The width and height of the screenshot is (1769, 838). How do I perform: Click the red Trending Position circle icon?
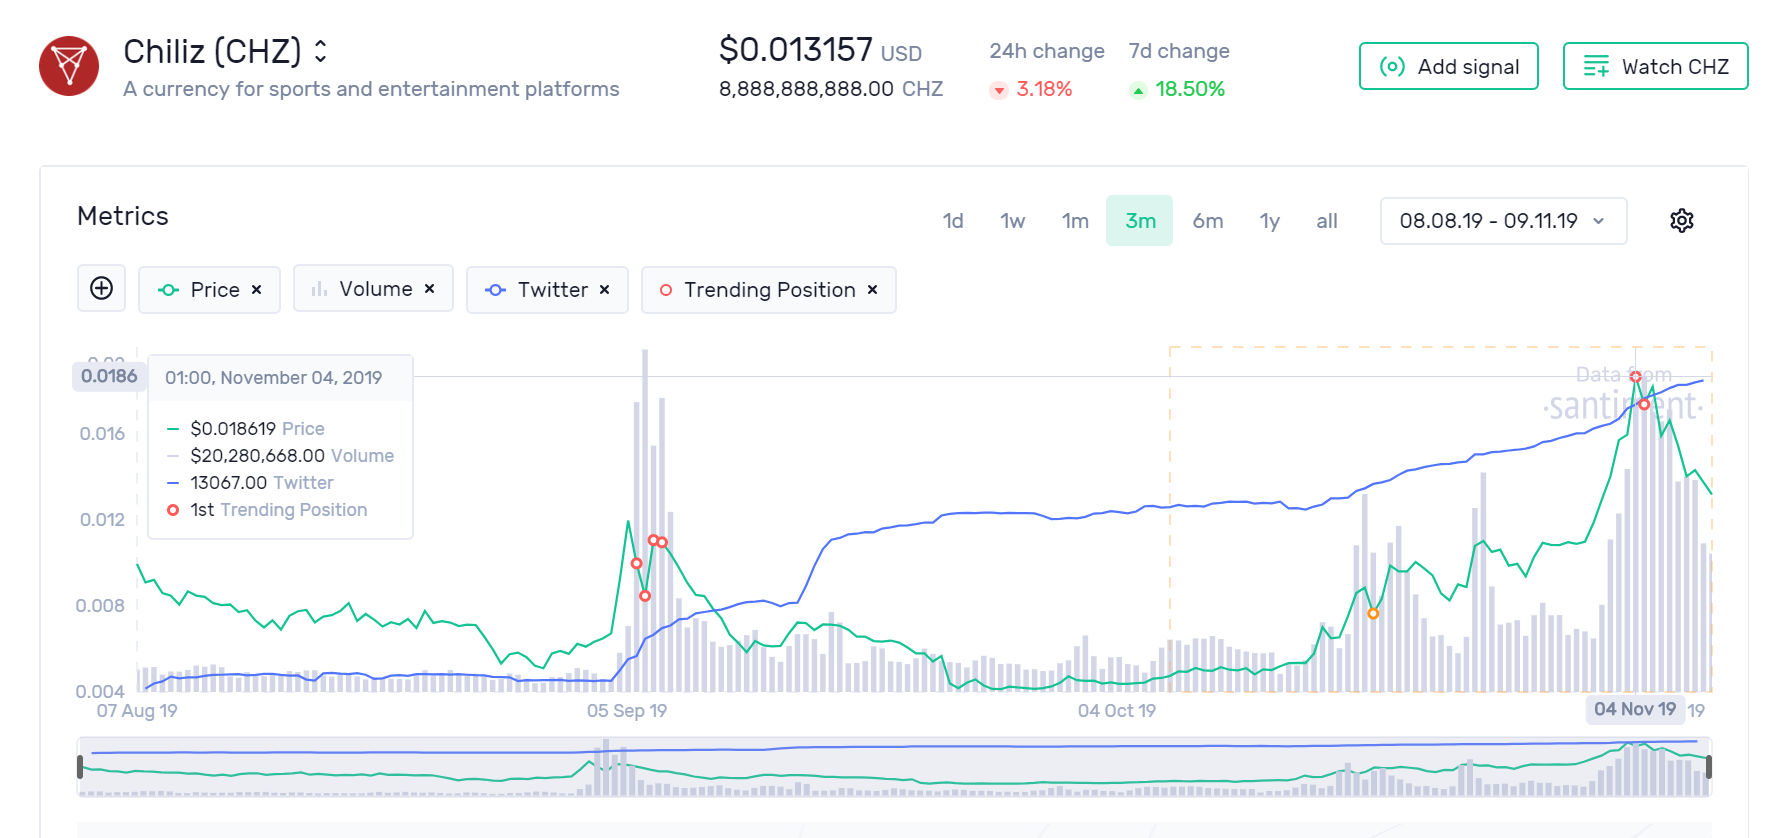pyautogui.click(x=666, y=290)
